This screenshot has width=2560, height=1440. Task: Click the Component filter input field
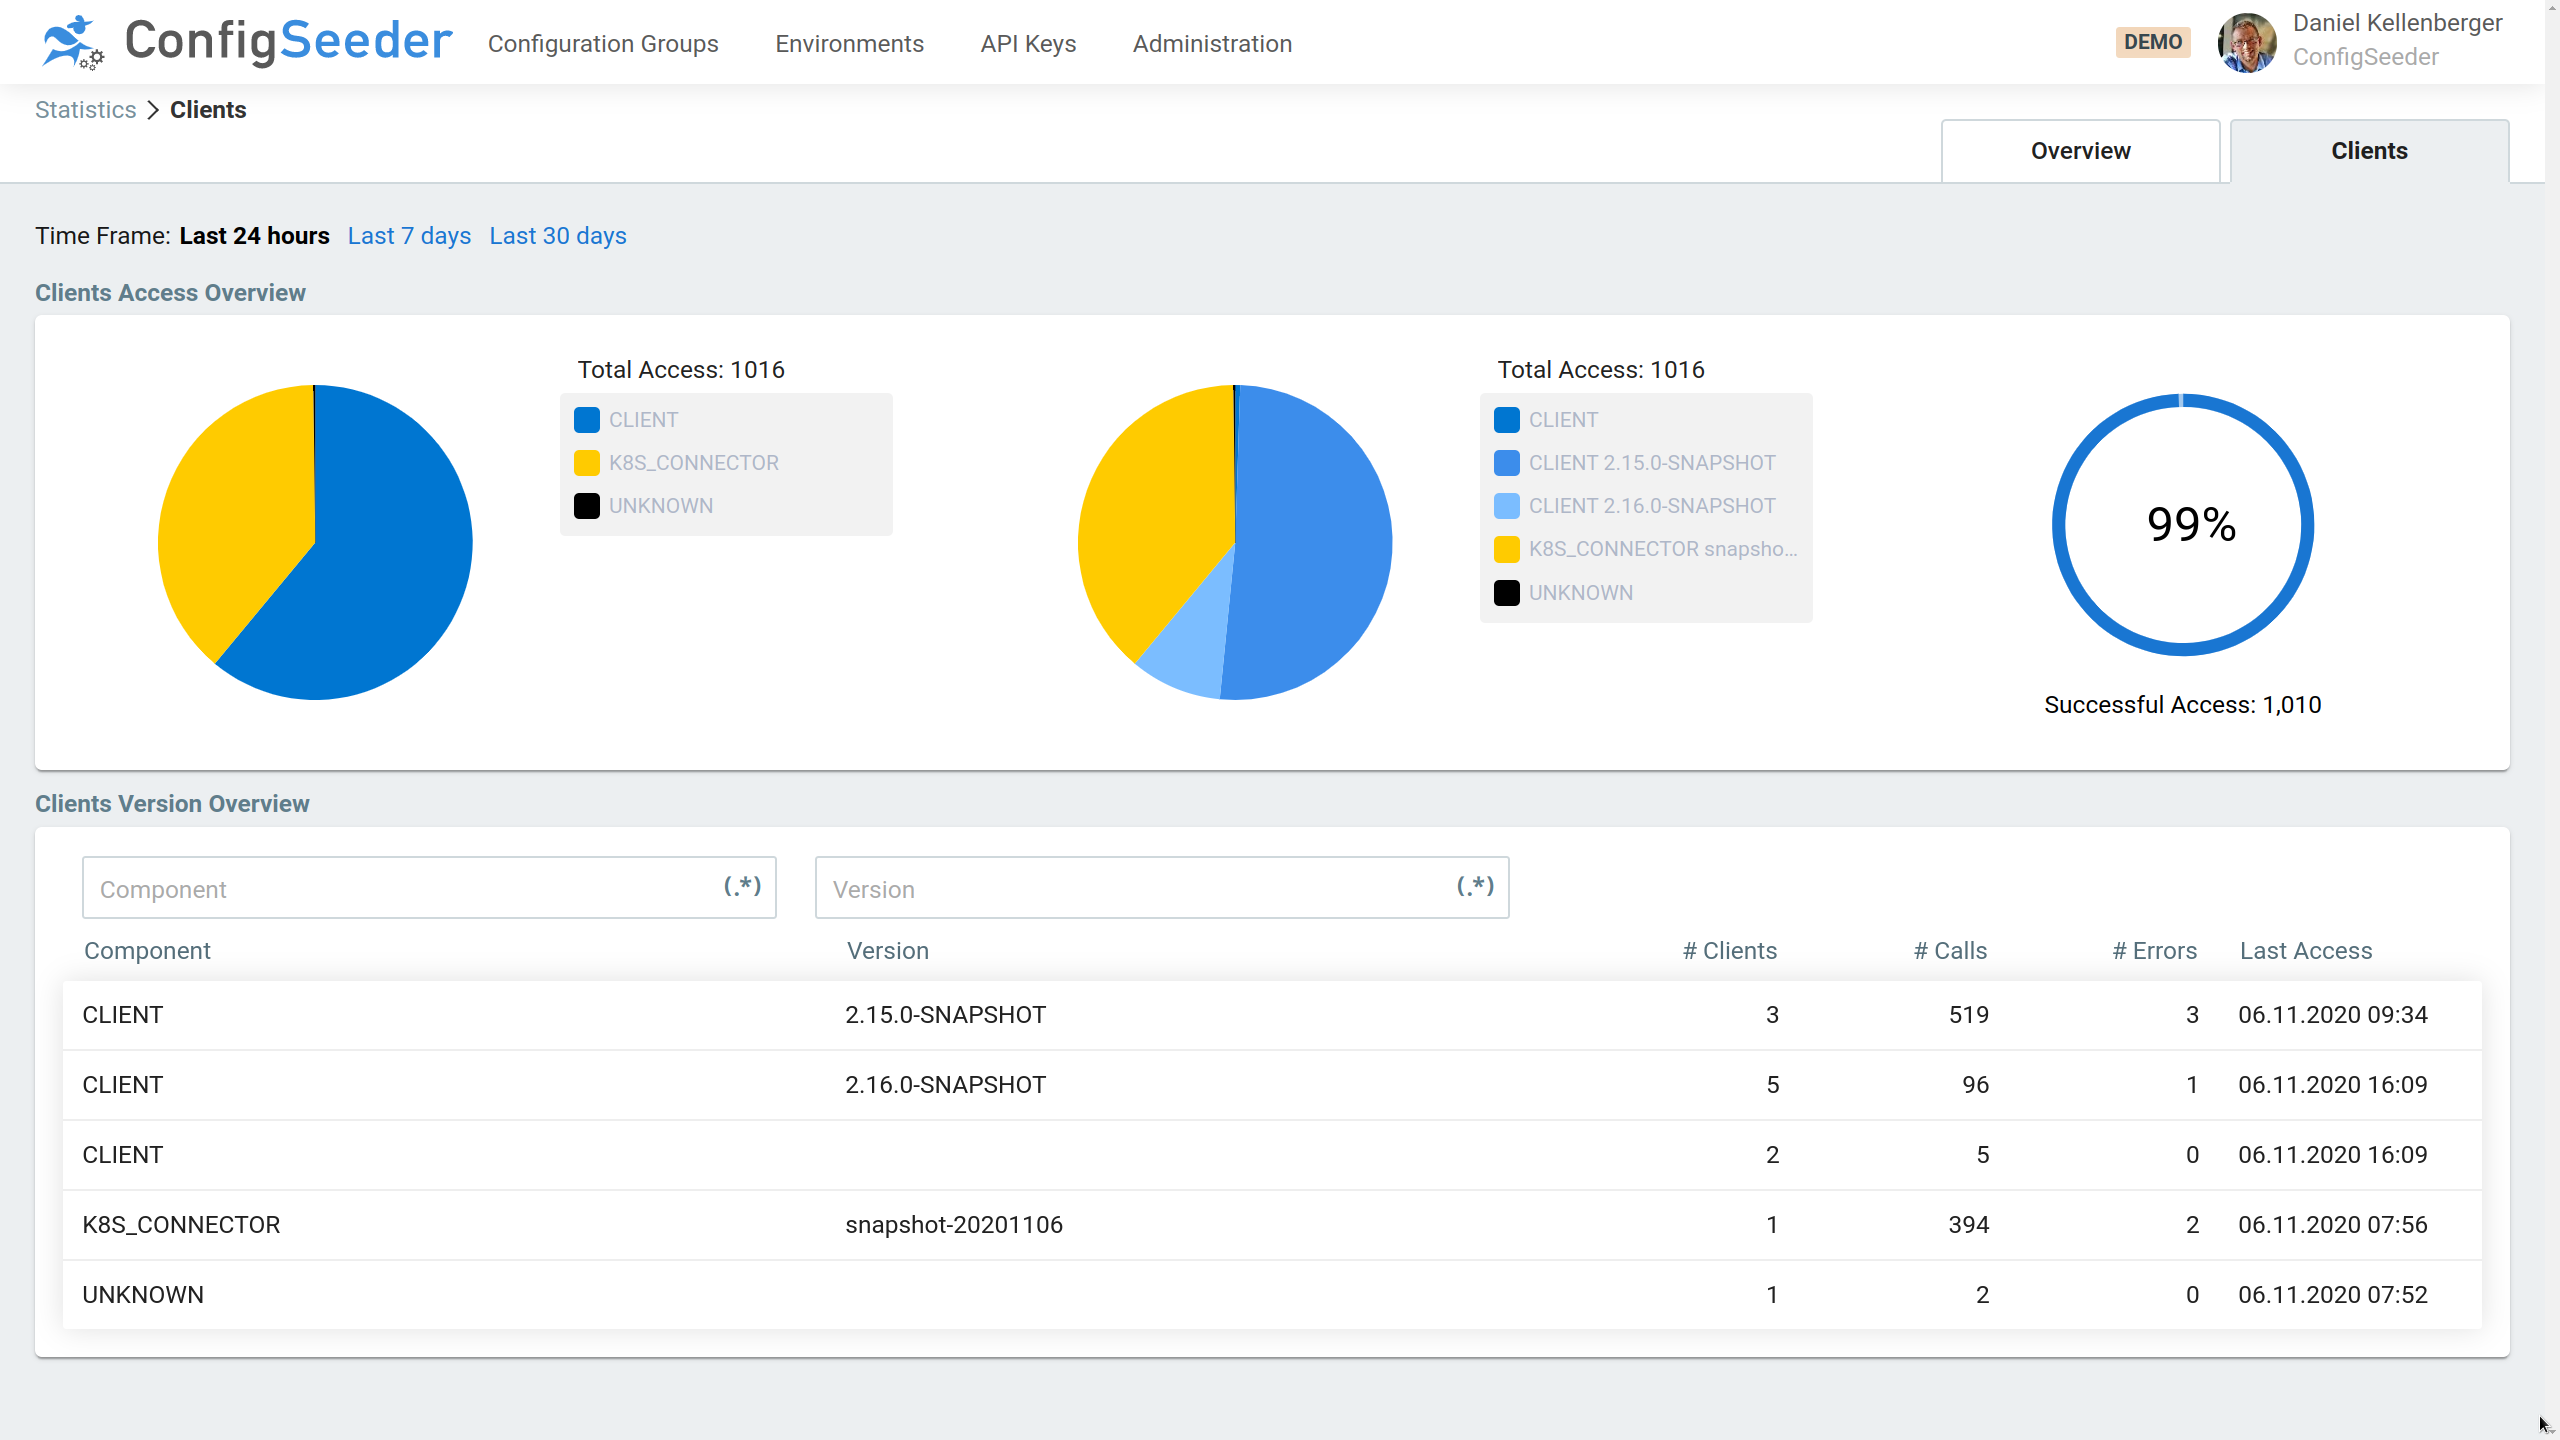[x=430, y=888]
